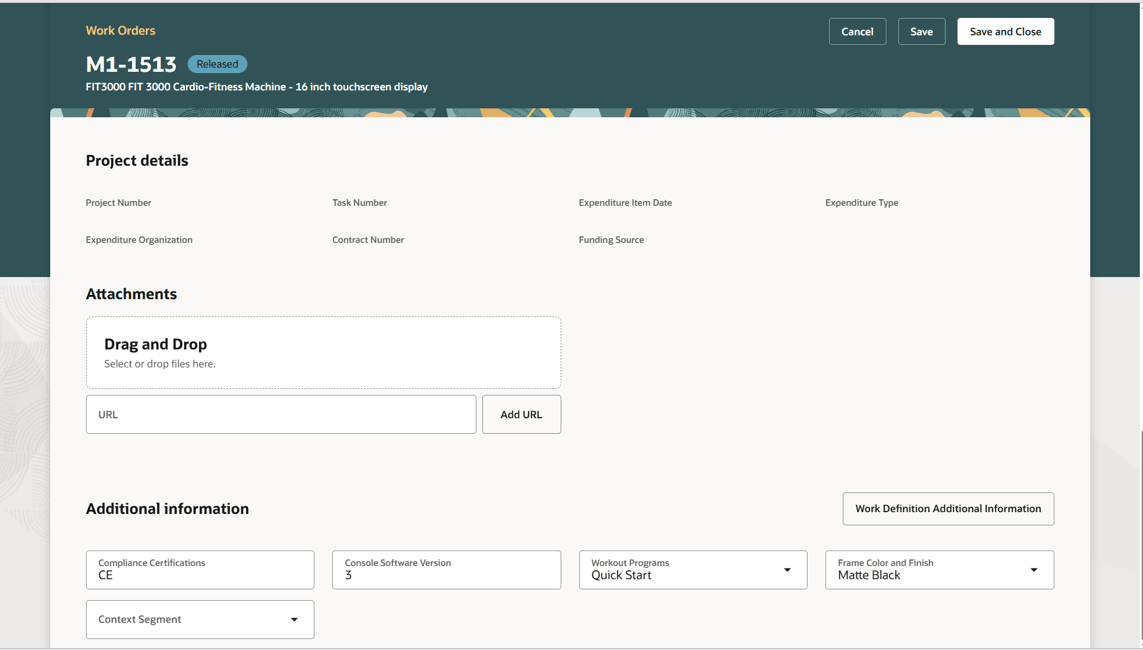Expand the Workout Programs dropdown

(693, 570)
